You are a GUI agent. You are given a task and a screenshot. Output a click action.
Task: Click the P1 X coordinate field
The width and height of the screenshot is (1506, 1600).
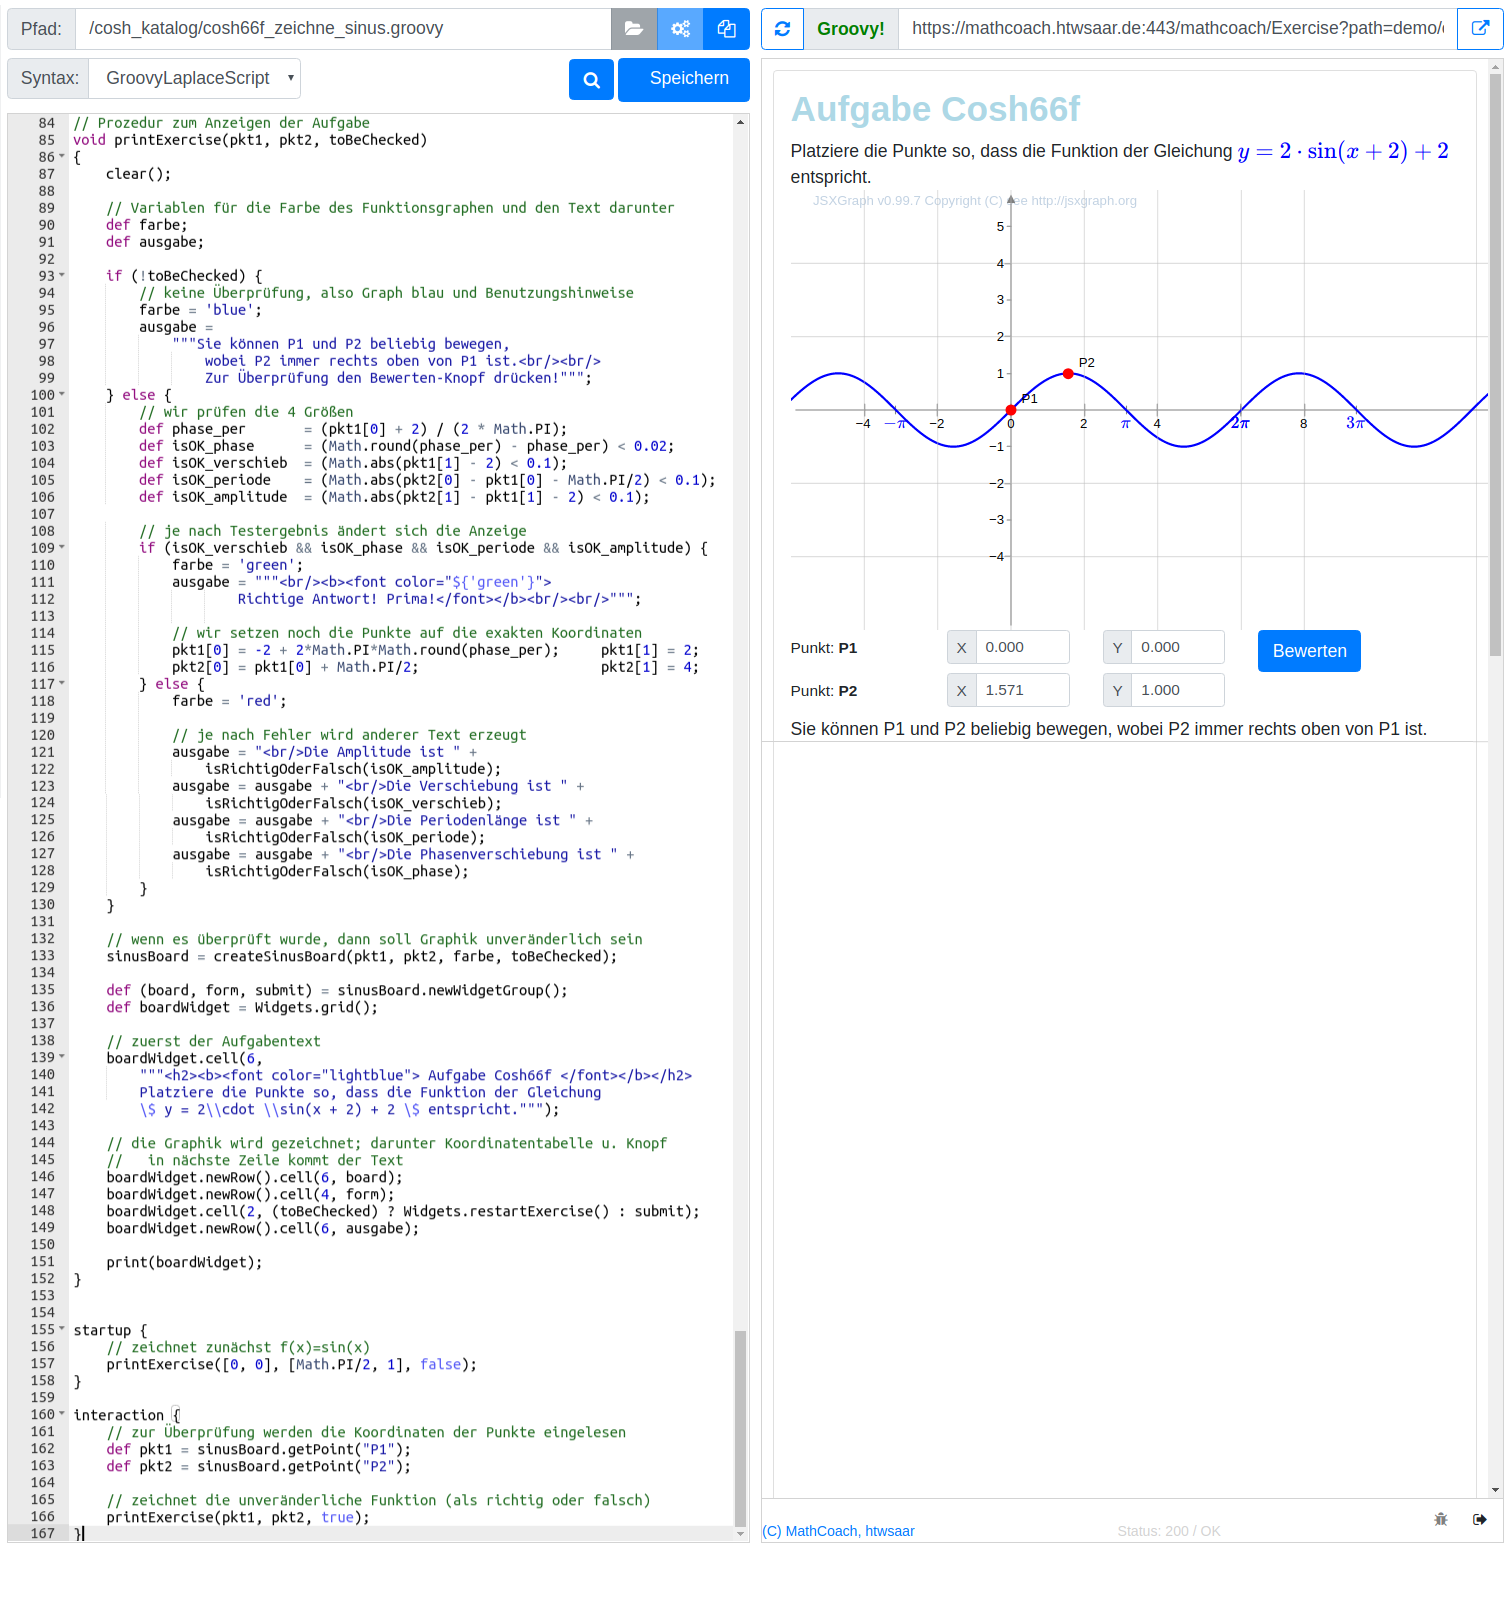1021,647
